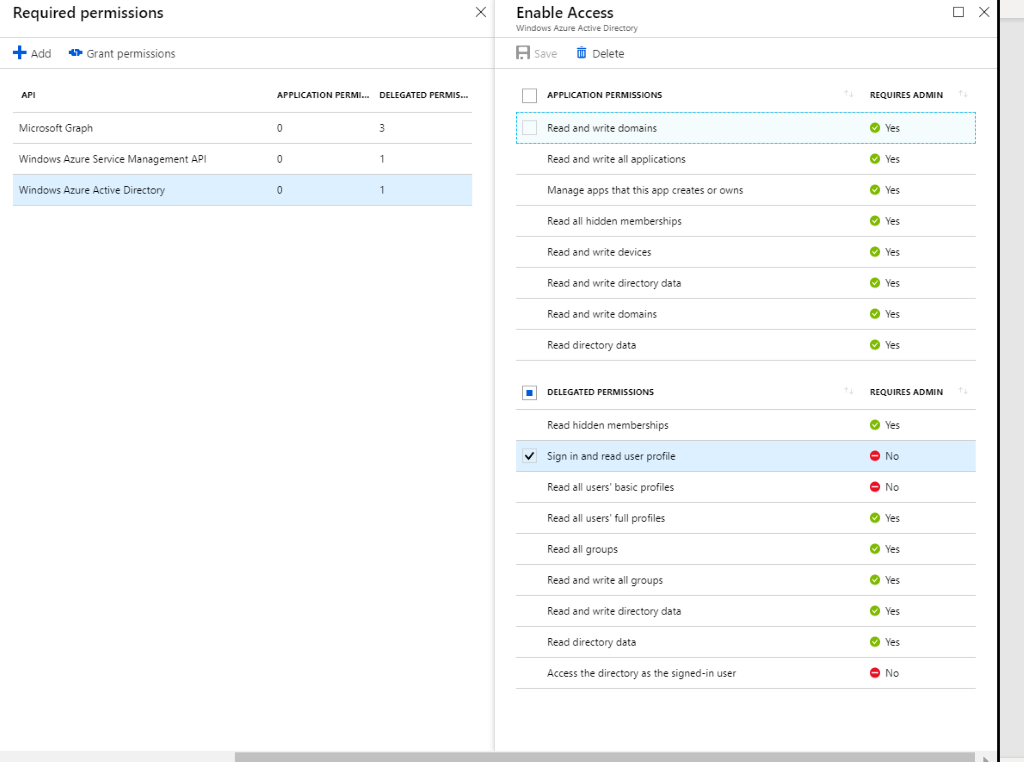Select application Read directory data permission
This screenshot has height=762, width=1024.
(x=746, y=345)
